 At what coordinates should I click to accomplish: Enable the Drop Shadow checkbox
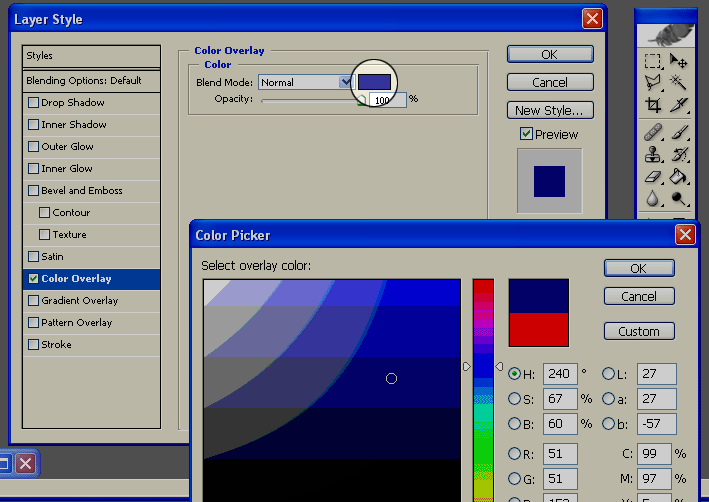pos(34,103)
